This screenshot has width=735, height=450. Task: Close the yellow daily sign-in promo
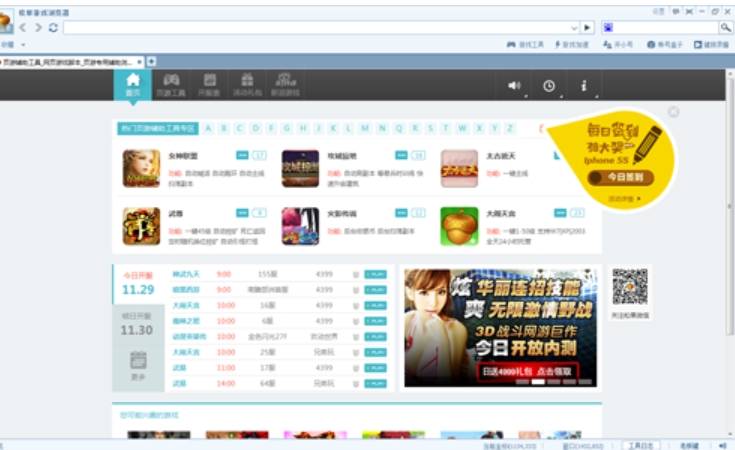(673, 112)
